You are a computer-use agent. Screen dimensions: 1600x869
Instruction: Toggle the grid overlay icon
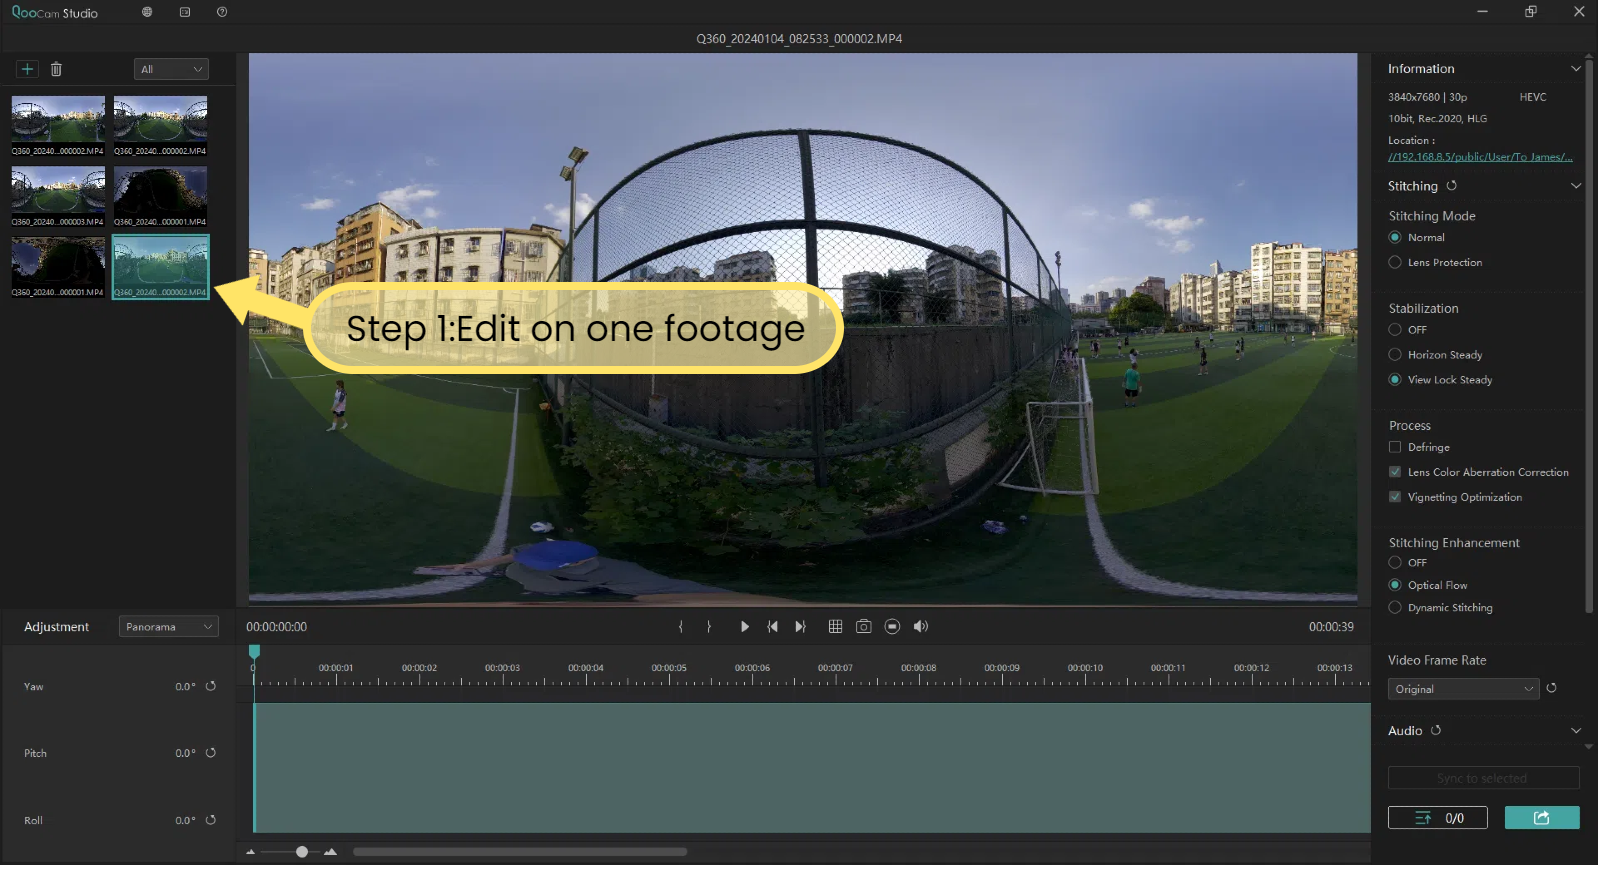tap(835, 627)
